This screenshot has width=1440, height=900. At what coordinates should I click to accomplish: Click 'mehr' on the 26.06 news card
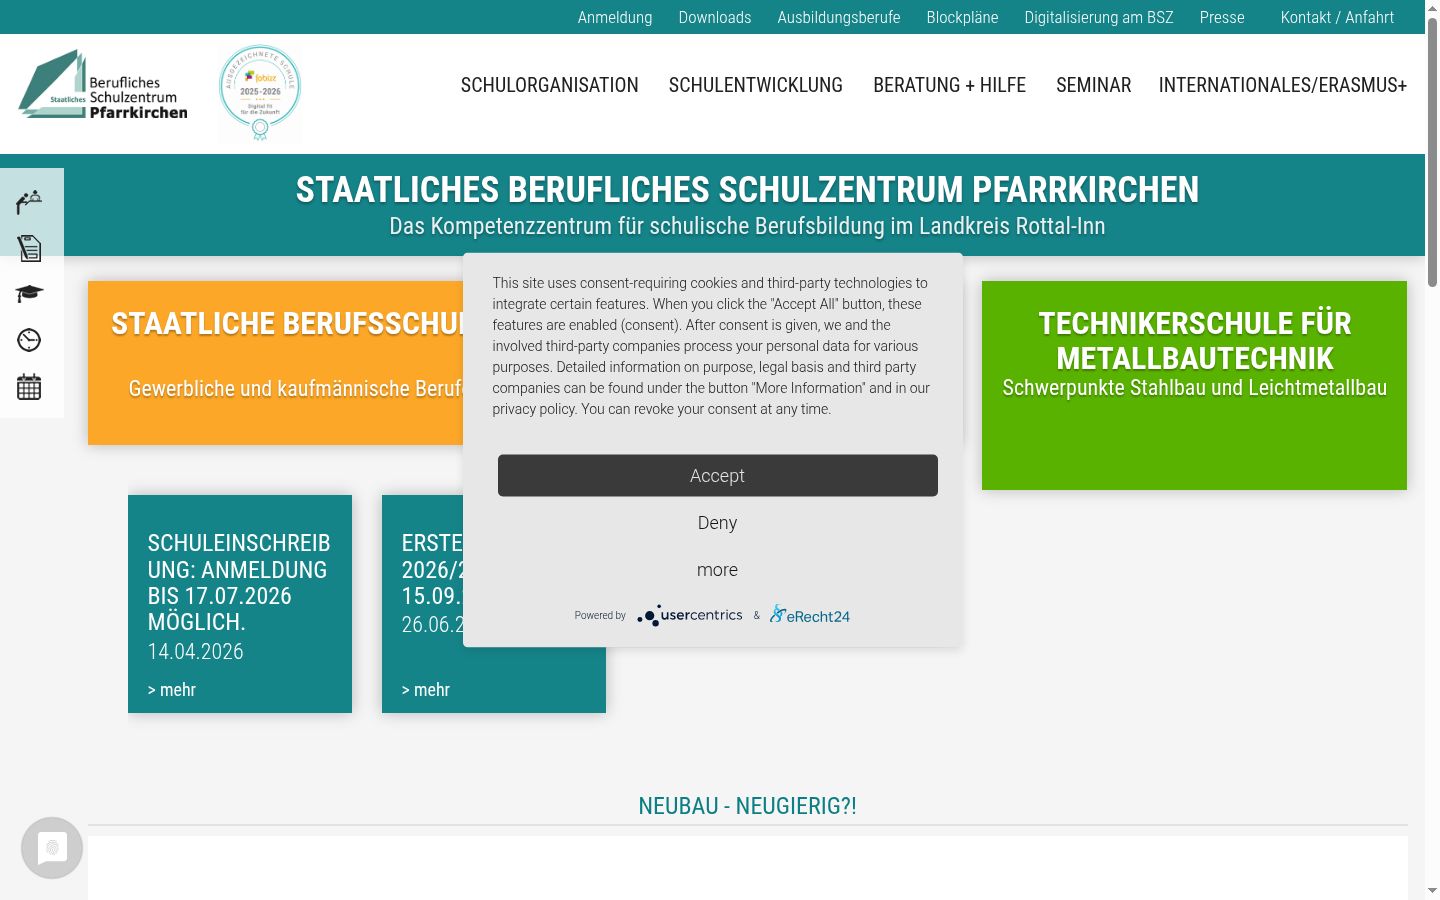tap(426, 690)
